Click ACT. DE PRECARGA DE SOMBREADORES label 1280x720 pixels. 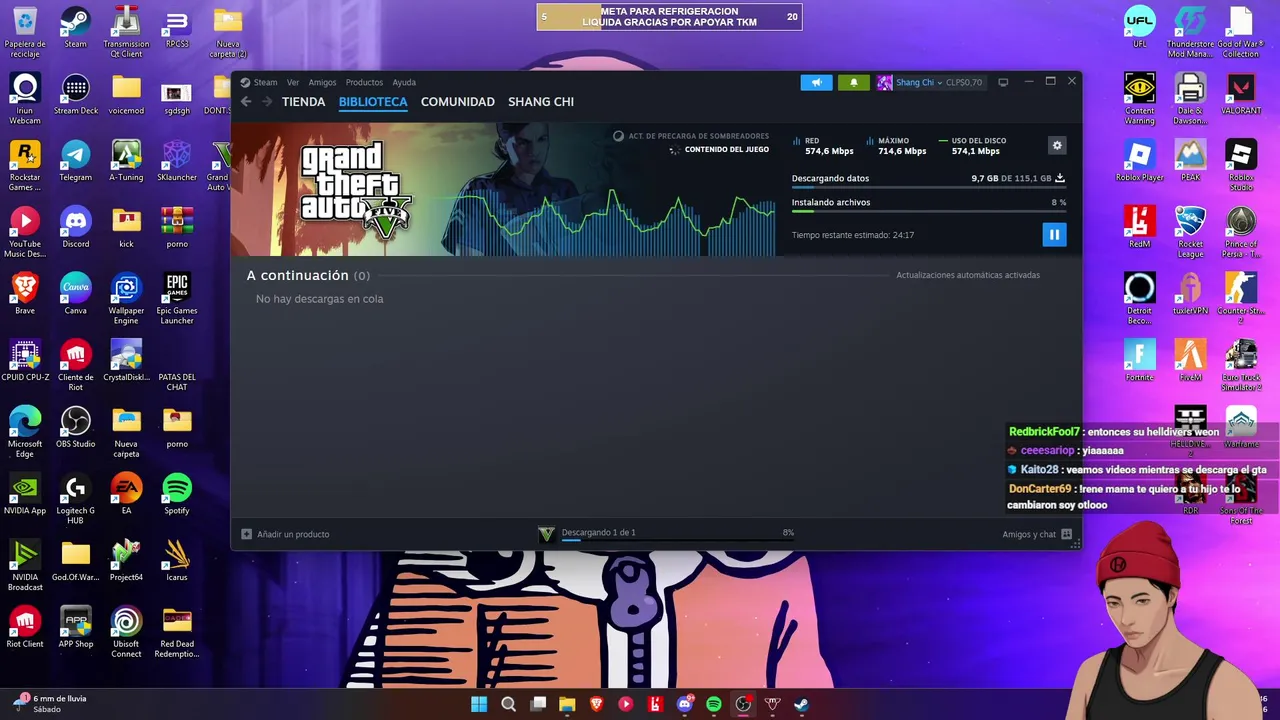699,136
